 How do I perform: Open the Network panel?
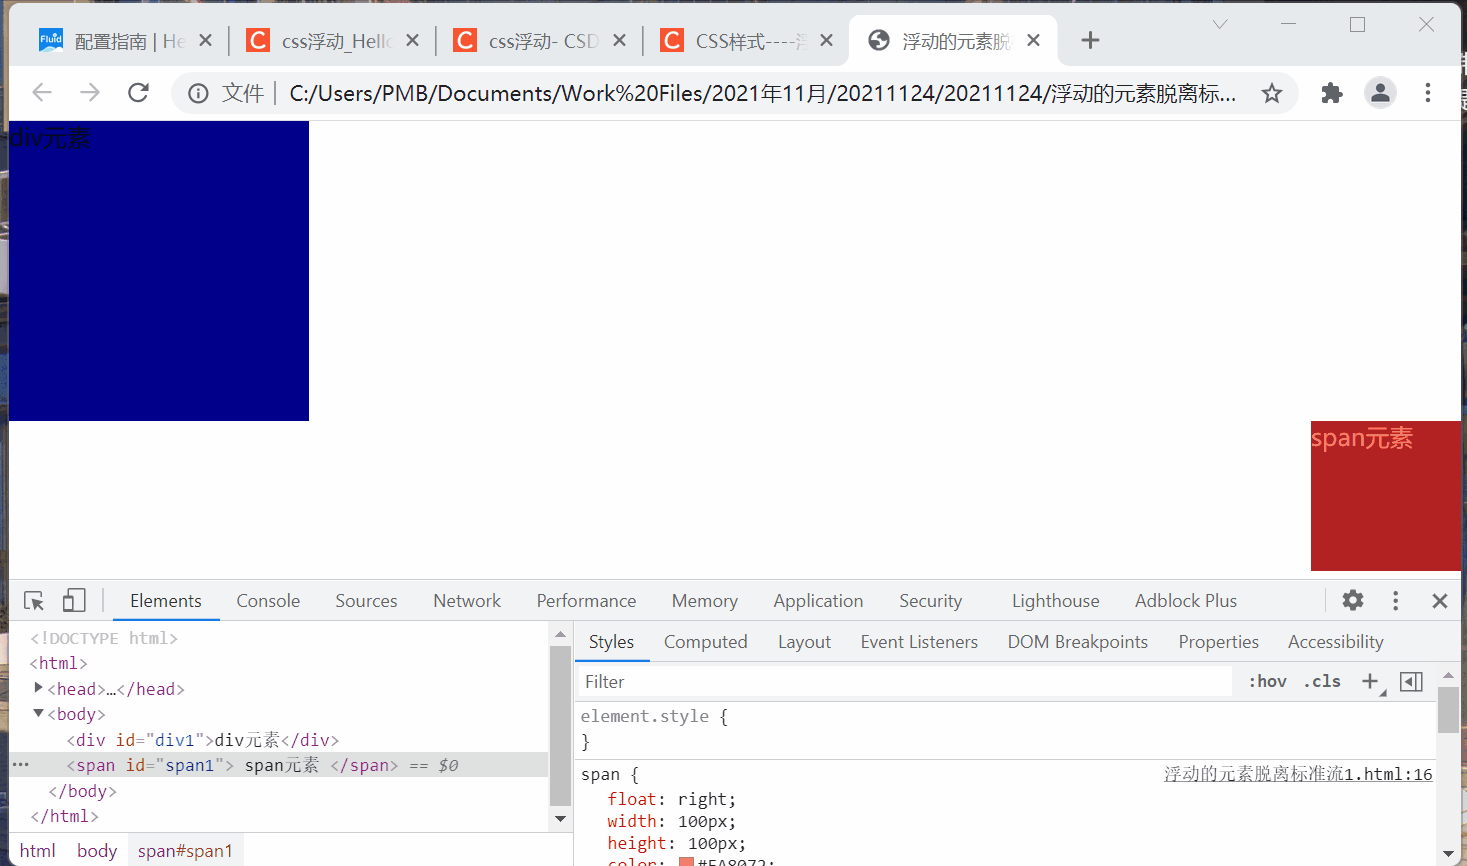[467, 601]
